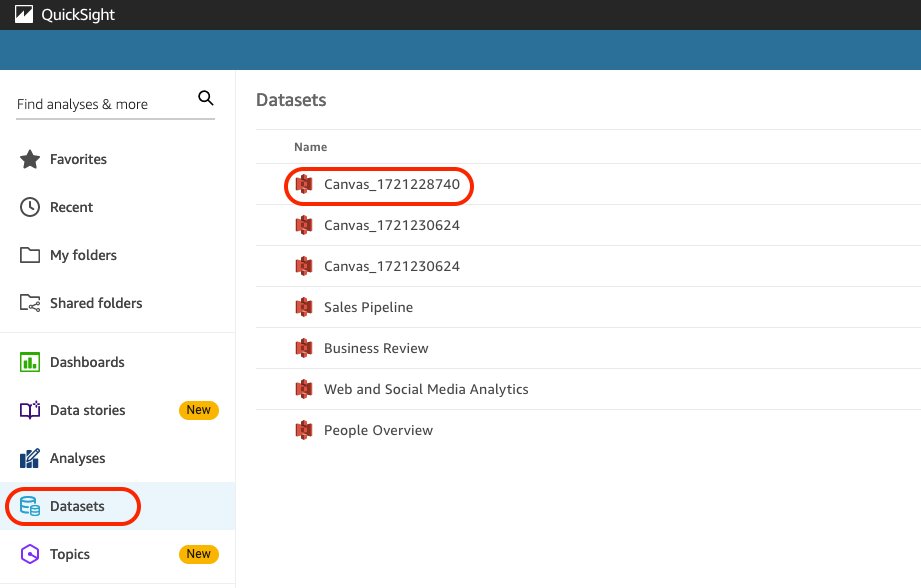The image size is (921, 588).
Task: Sort by the Name column header
Action: pyautogui.click(x=311, y=147)
